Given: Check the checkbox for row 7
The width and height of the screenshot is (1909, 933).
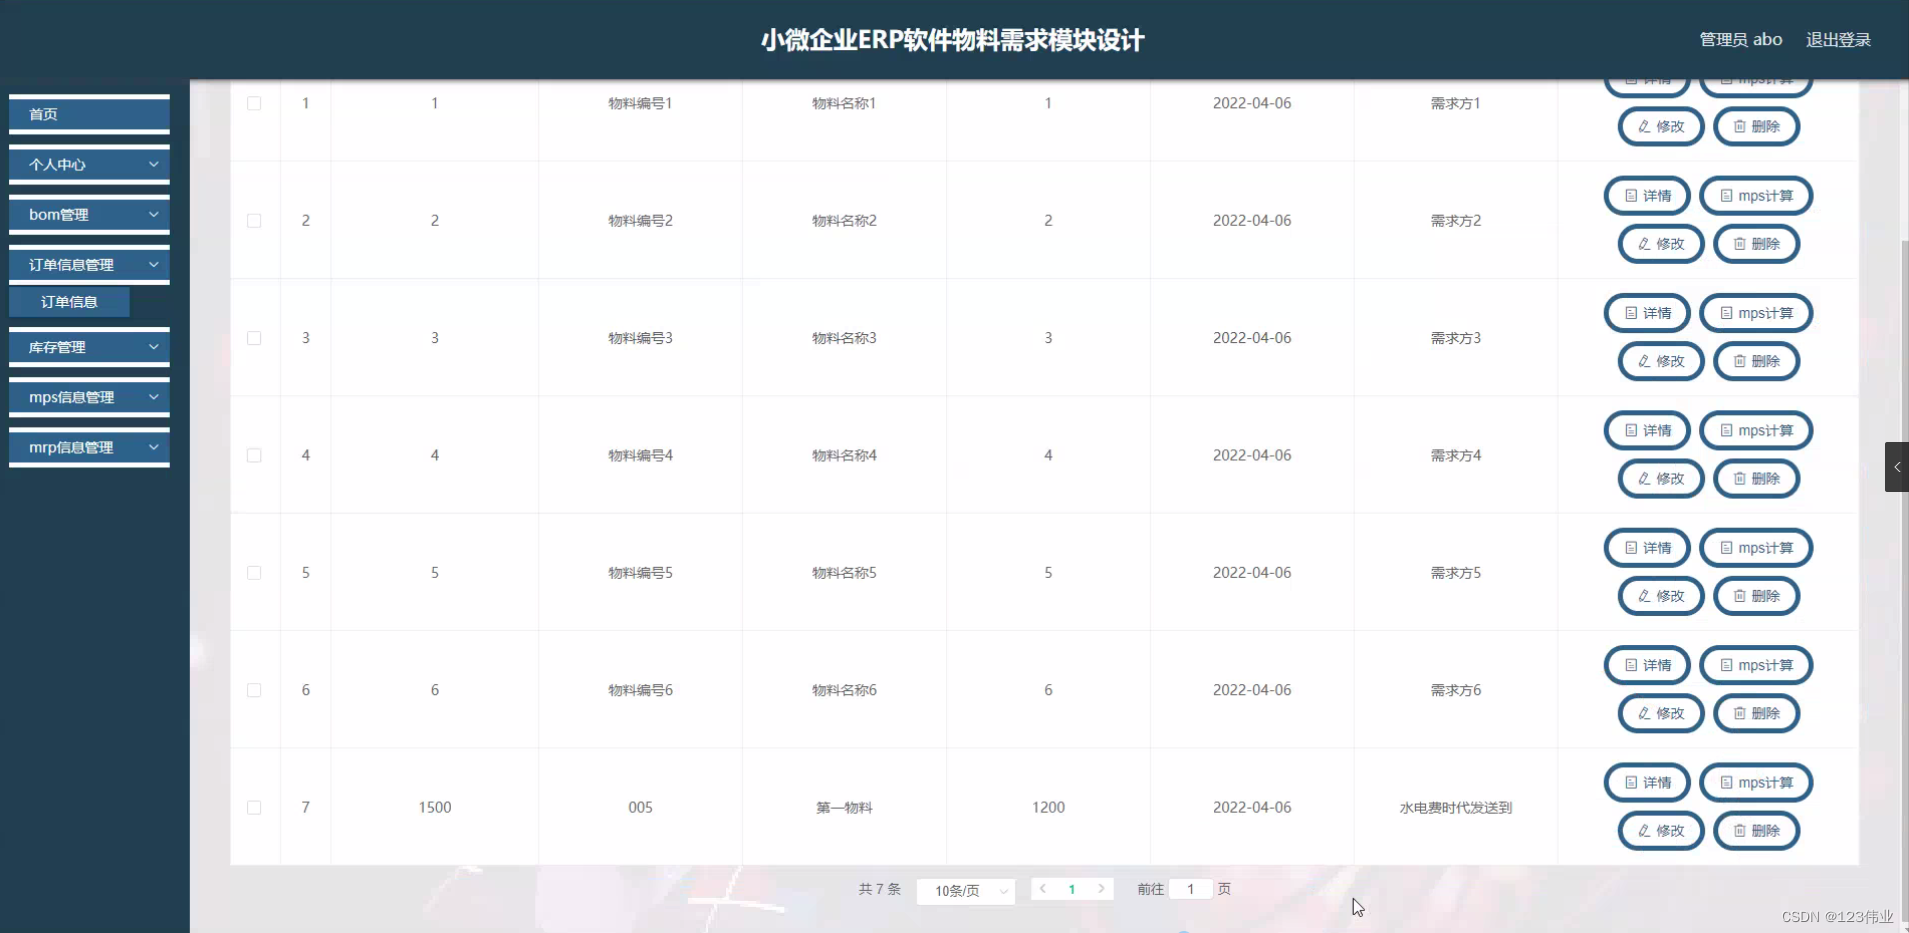Looking at the screenshot, I should tap(255, 807).
